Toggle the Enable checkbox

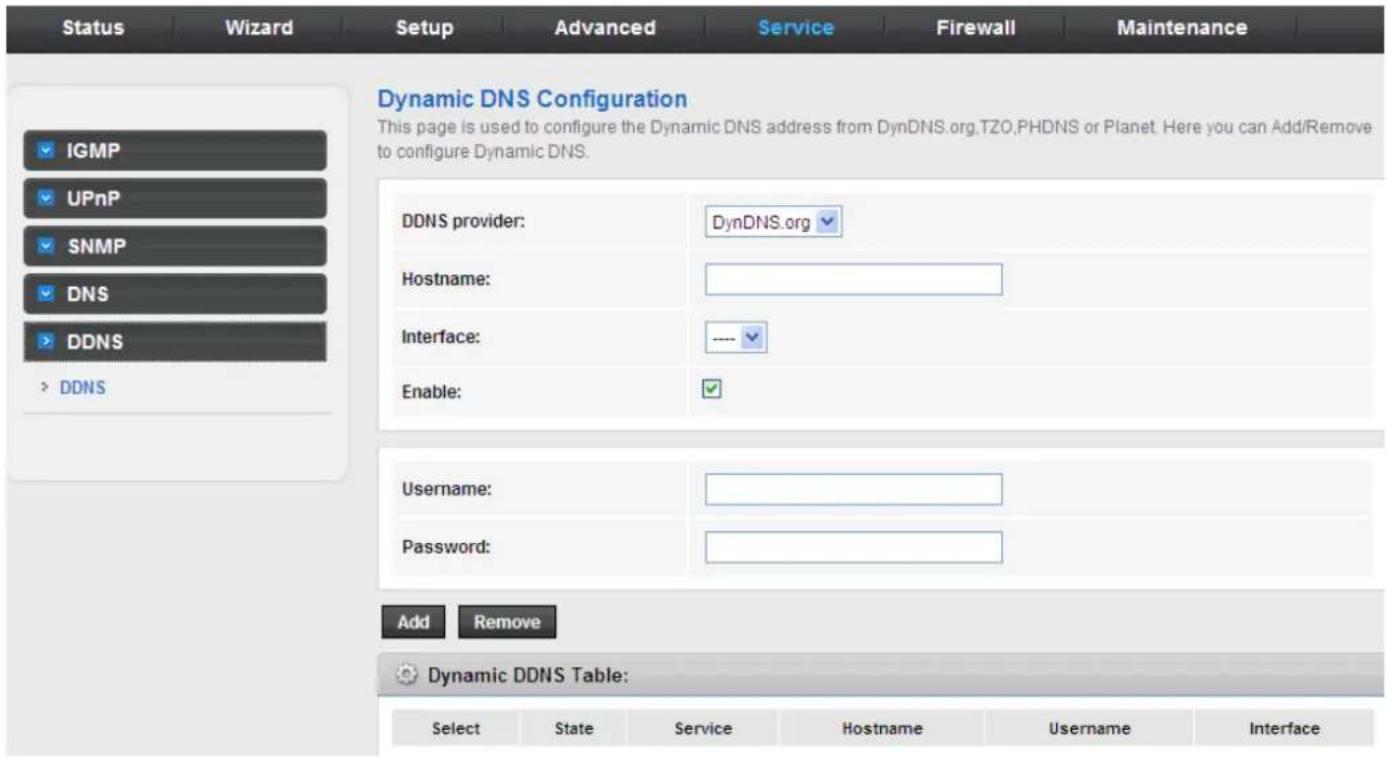[x=714, y=391]
